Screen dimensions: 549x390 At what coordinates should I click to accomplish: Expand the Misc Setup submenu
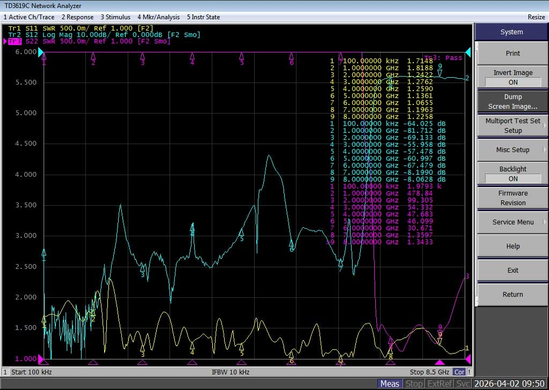[x=512, y=150]
